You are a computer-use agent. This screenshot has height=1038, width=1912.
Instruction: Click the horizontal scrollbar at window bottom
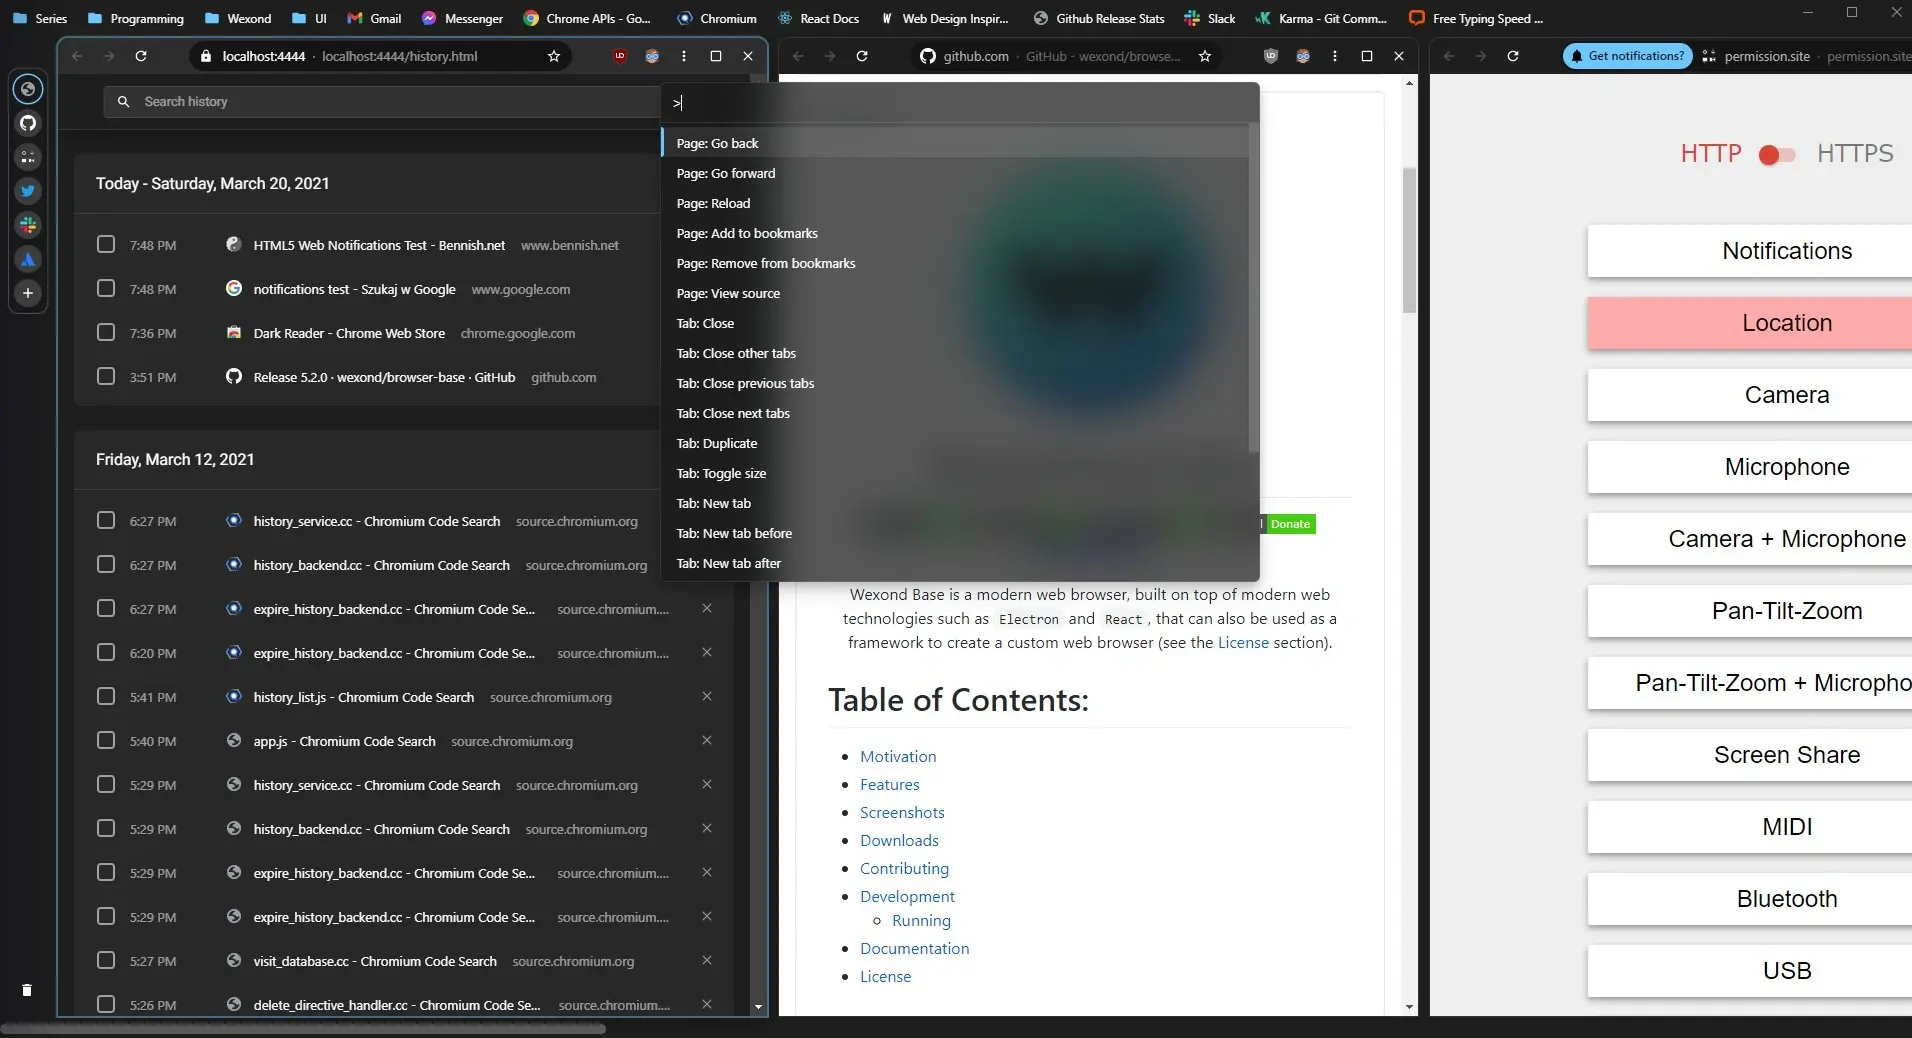[x=304, y=1028]
